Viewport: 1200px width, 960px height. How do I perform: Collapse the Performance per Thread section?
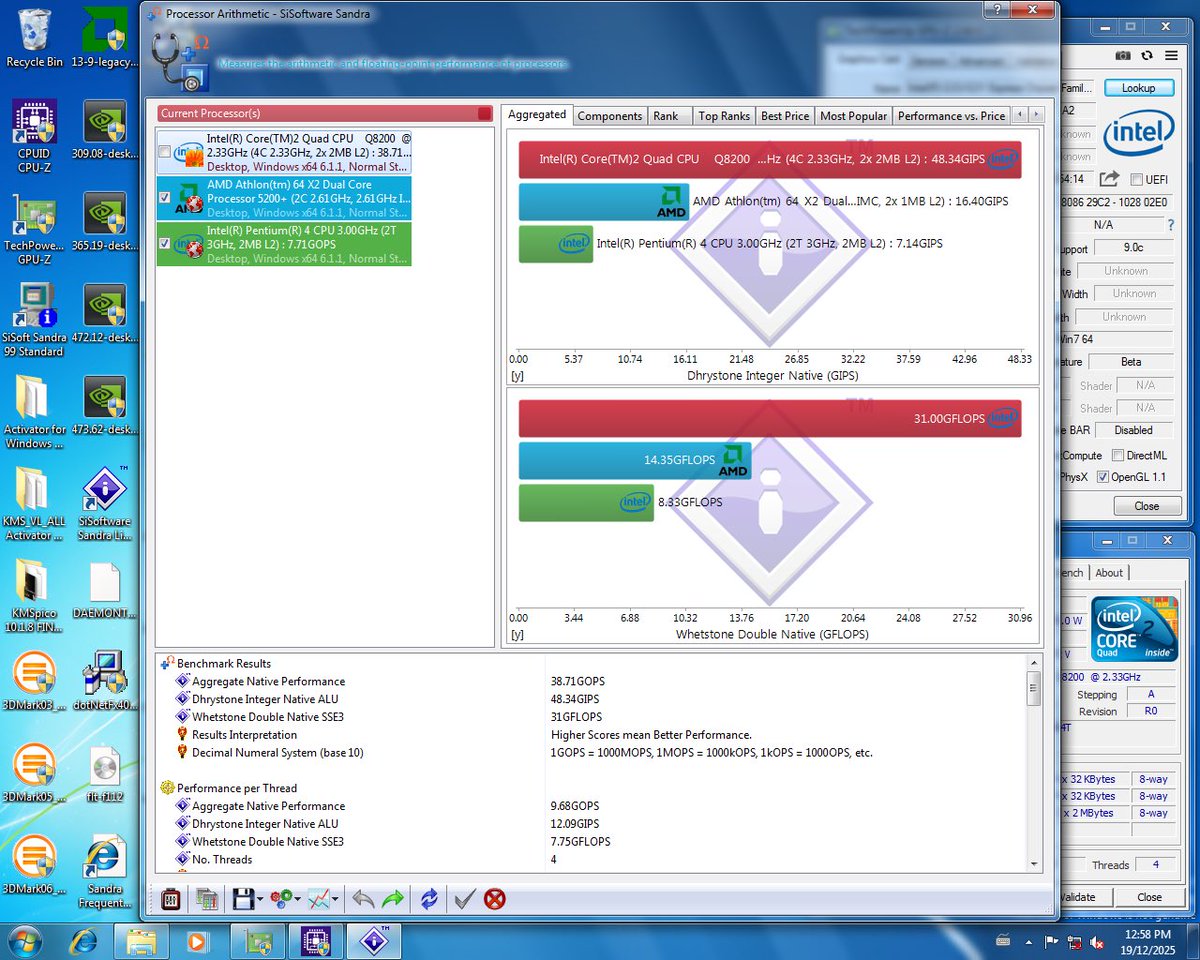168,788
